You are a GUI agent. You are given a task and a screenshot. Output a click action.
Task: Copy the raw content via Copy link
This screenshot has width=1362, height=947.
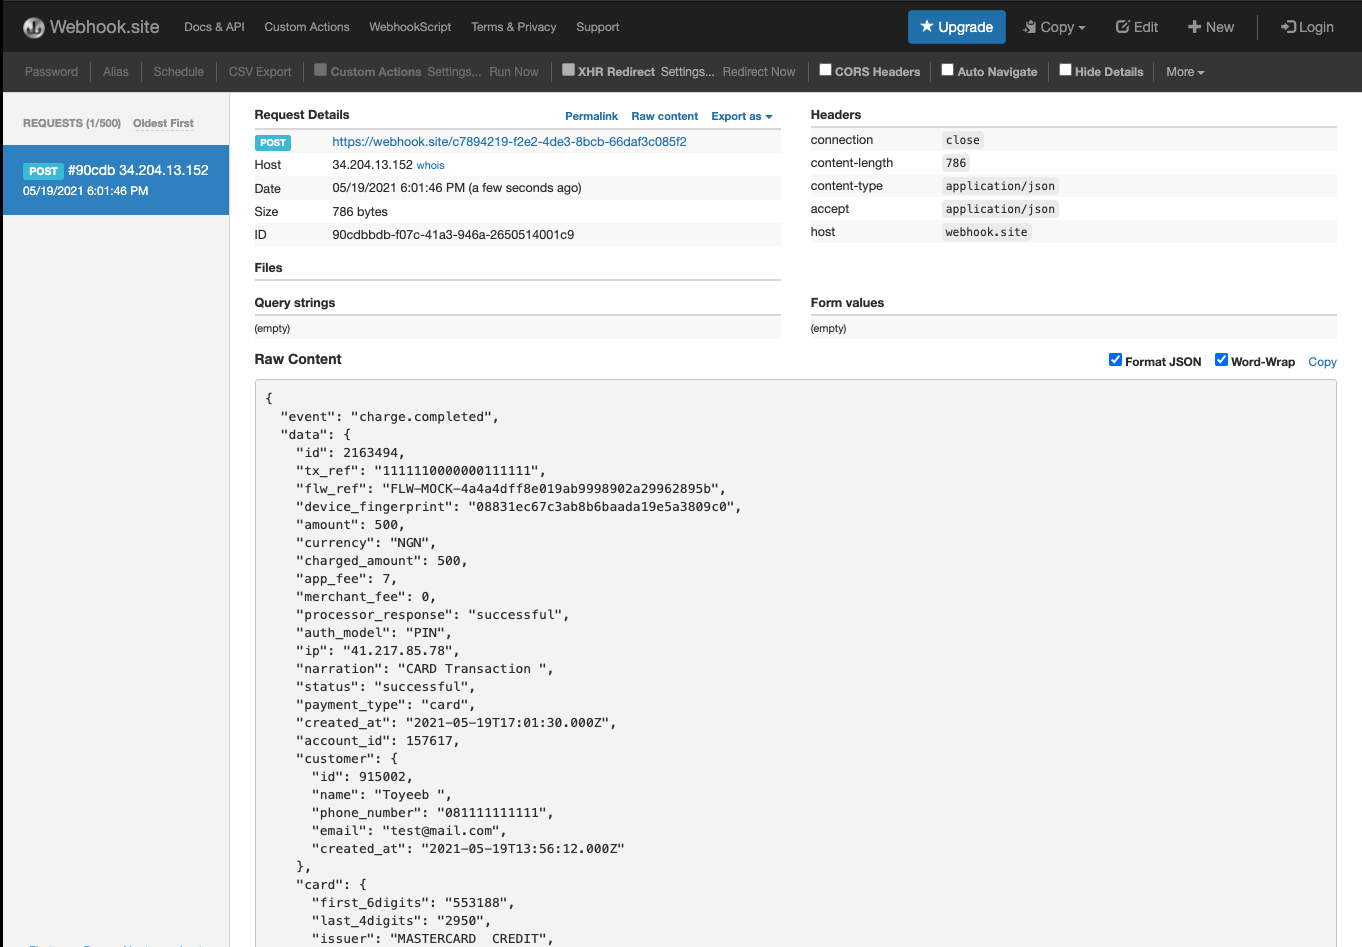click(x=1322, y=362)
